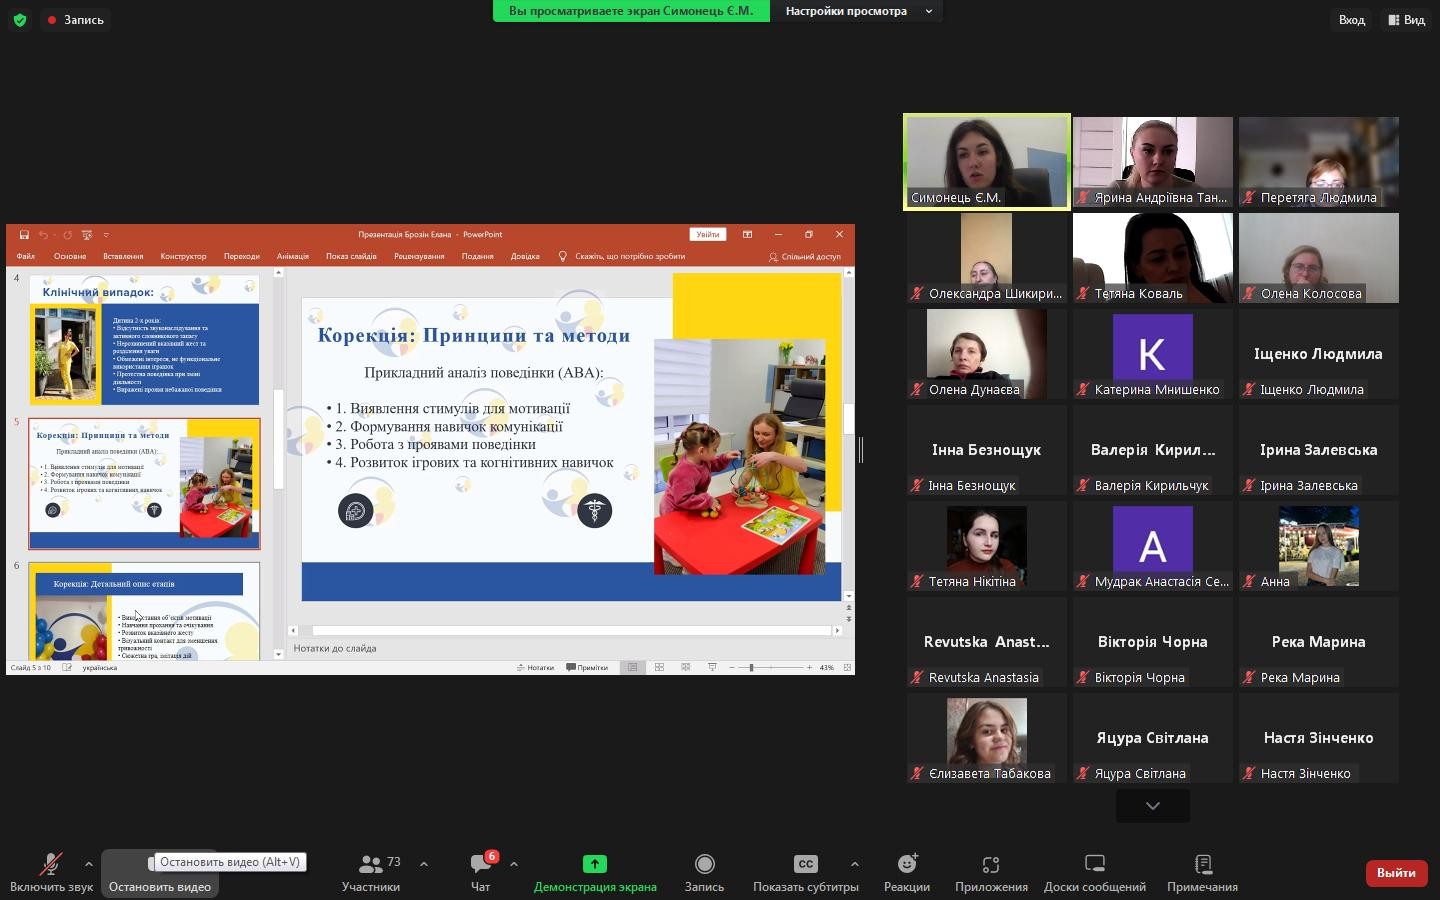The width and height of the screenshot is (1440, 900).
Task: Expand participants options arrow next to Участники
Action: tap(423, 864)
